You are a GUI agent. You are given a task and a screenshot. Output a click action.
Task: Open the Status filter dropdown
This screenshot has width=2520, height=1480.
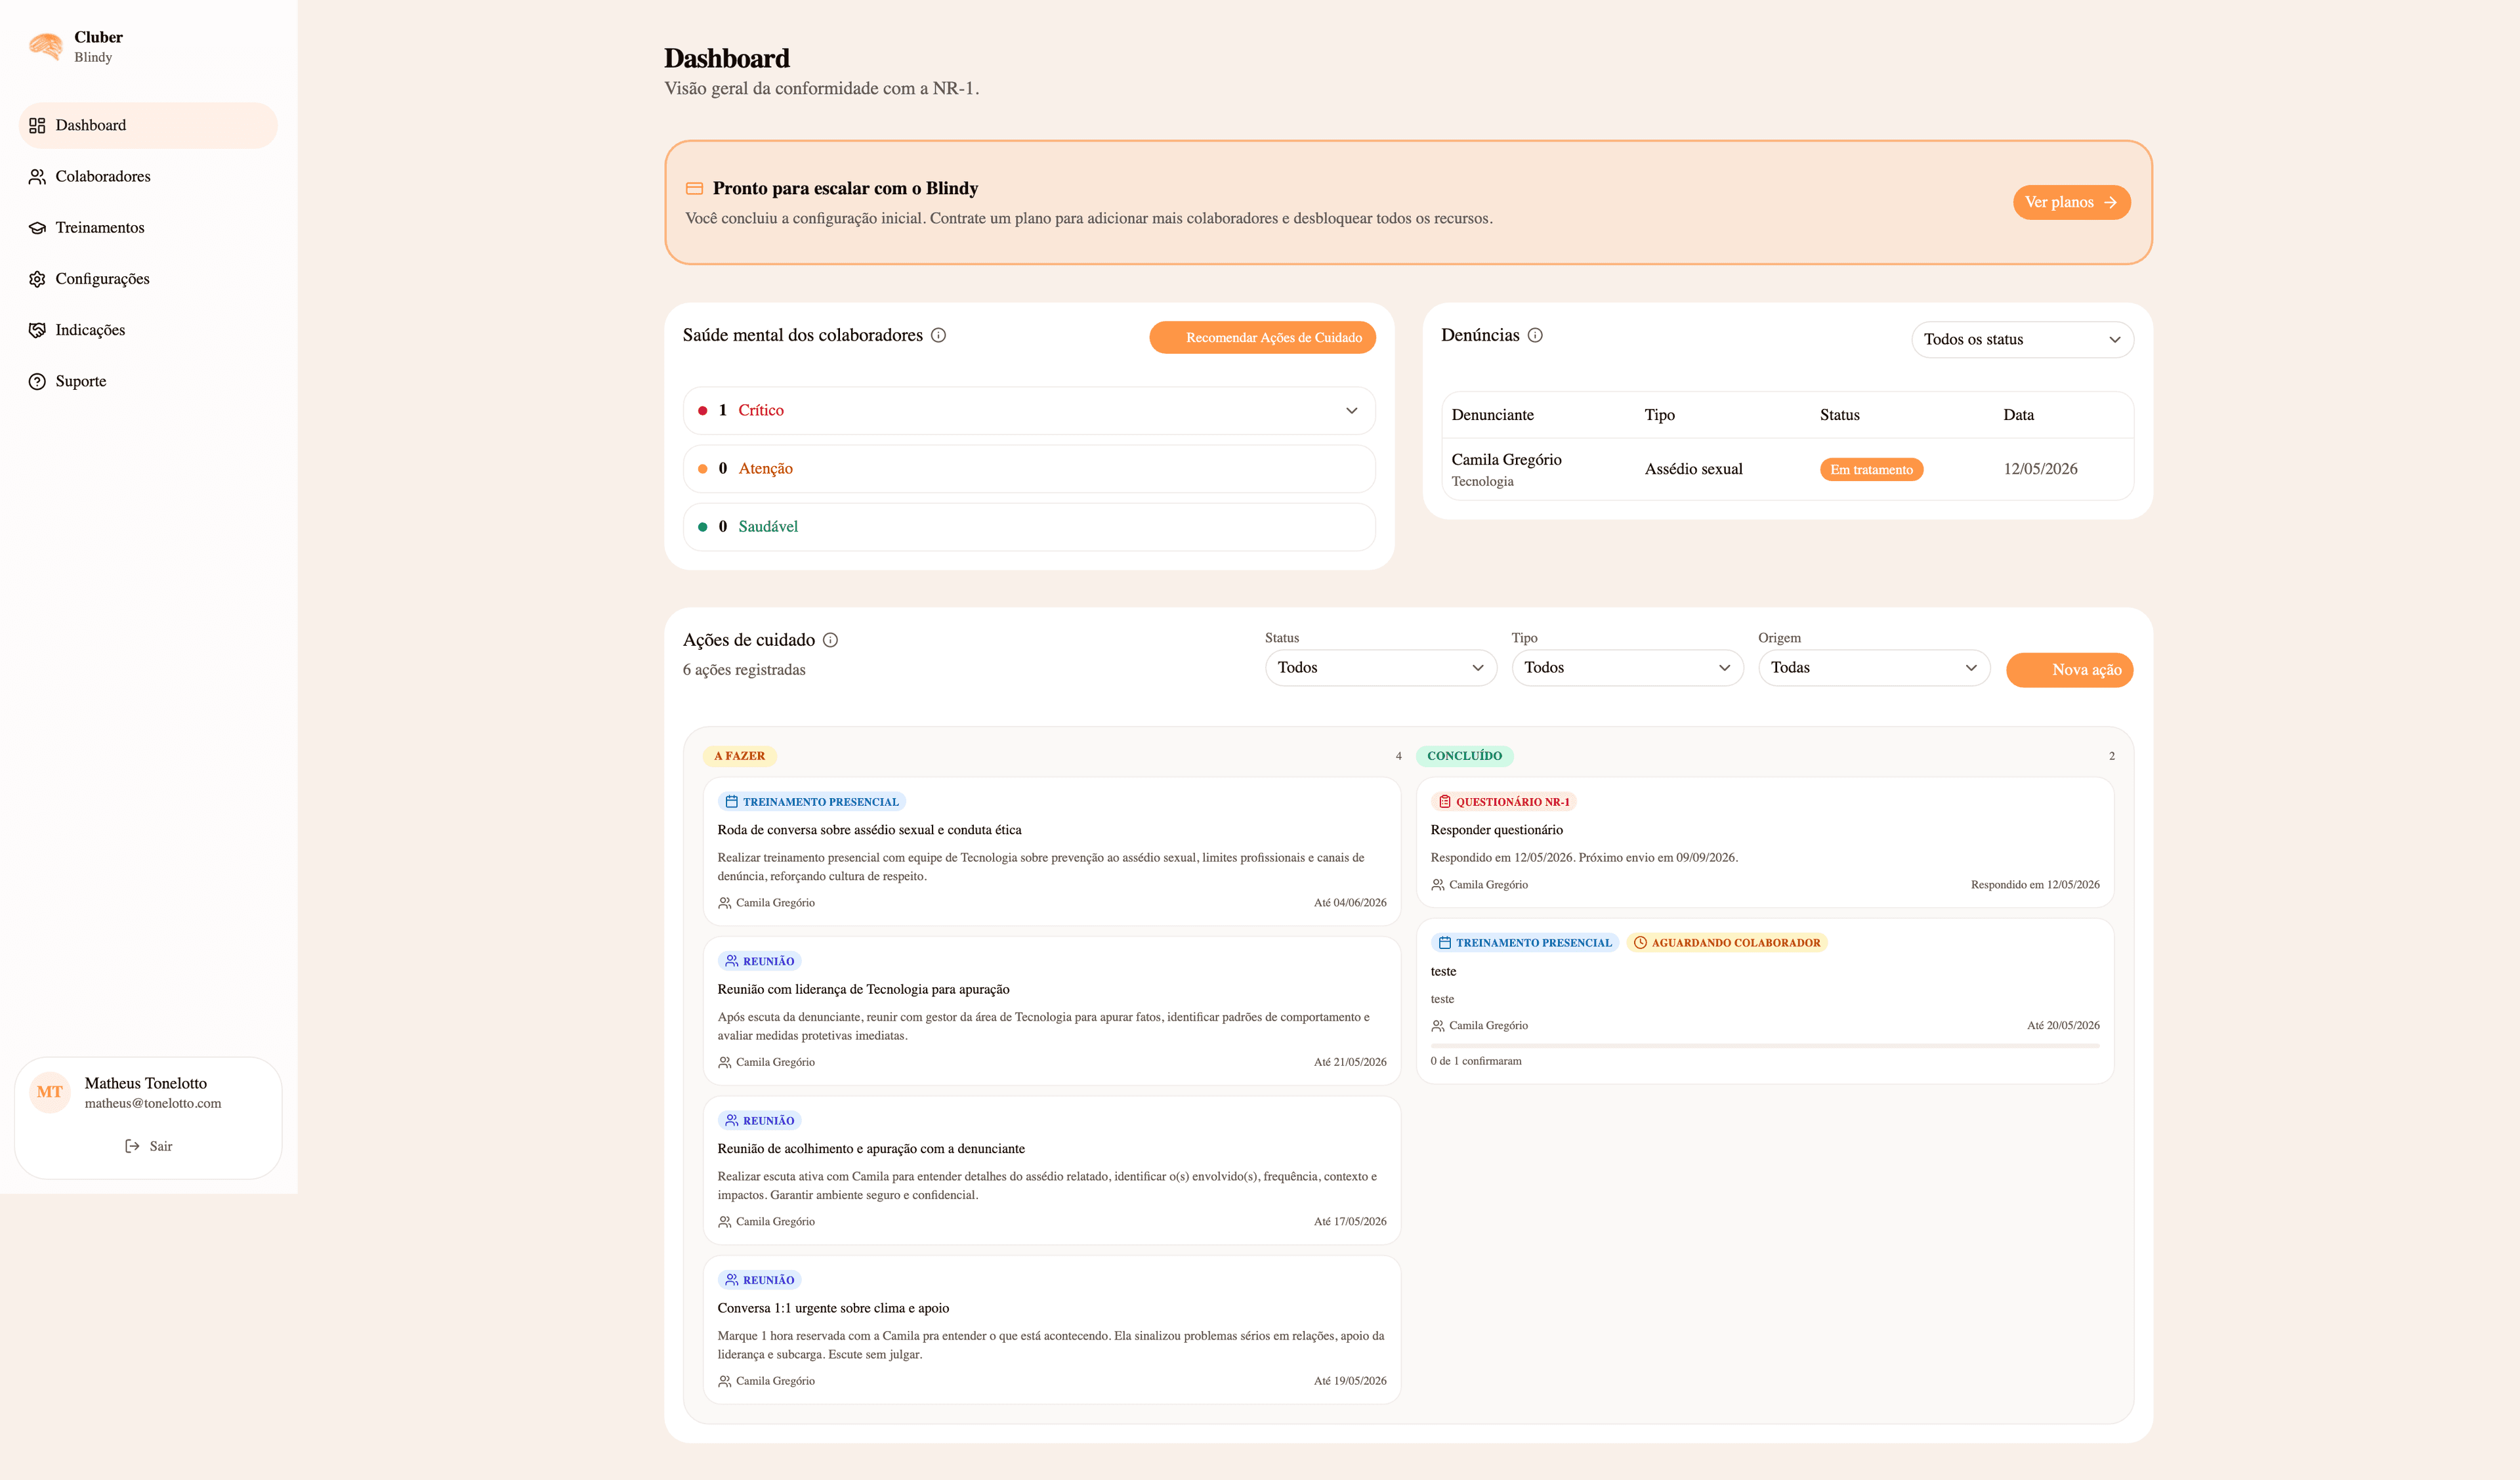1380,668
